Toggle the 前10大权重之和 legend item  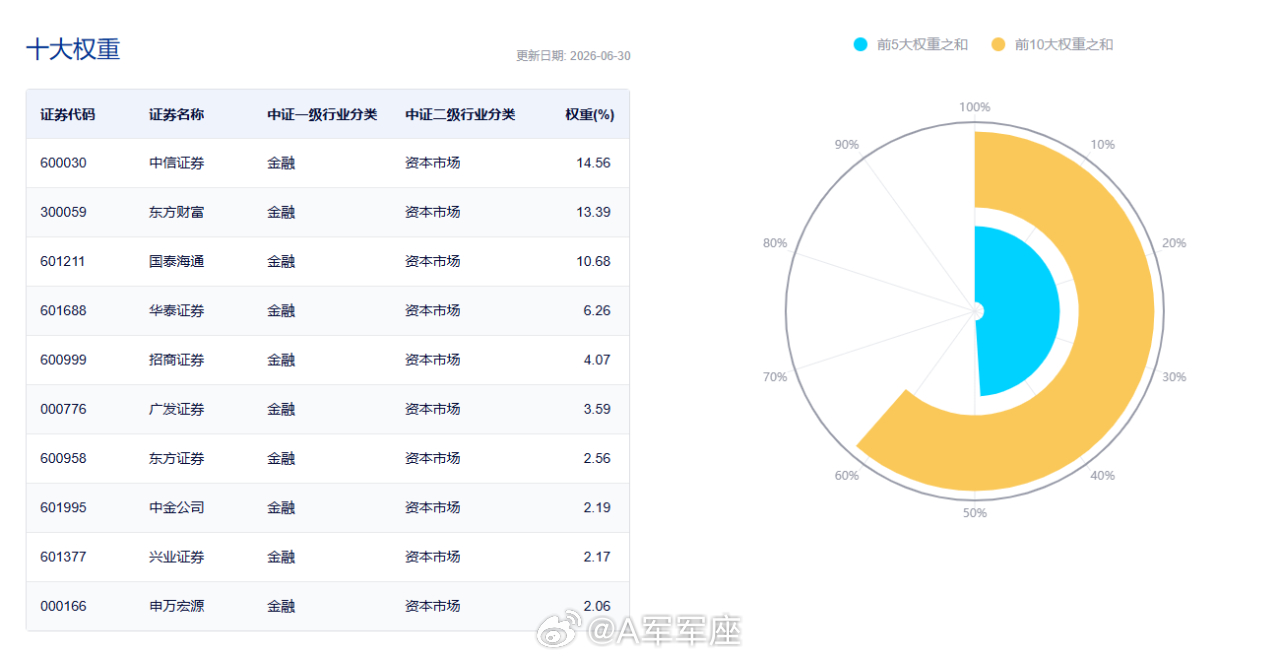pyautogui.click(x=1052, y=44)
